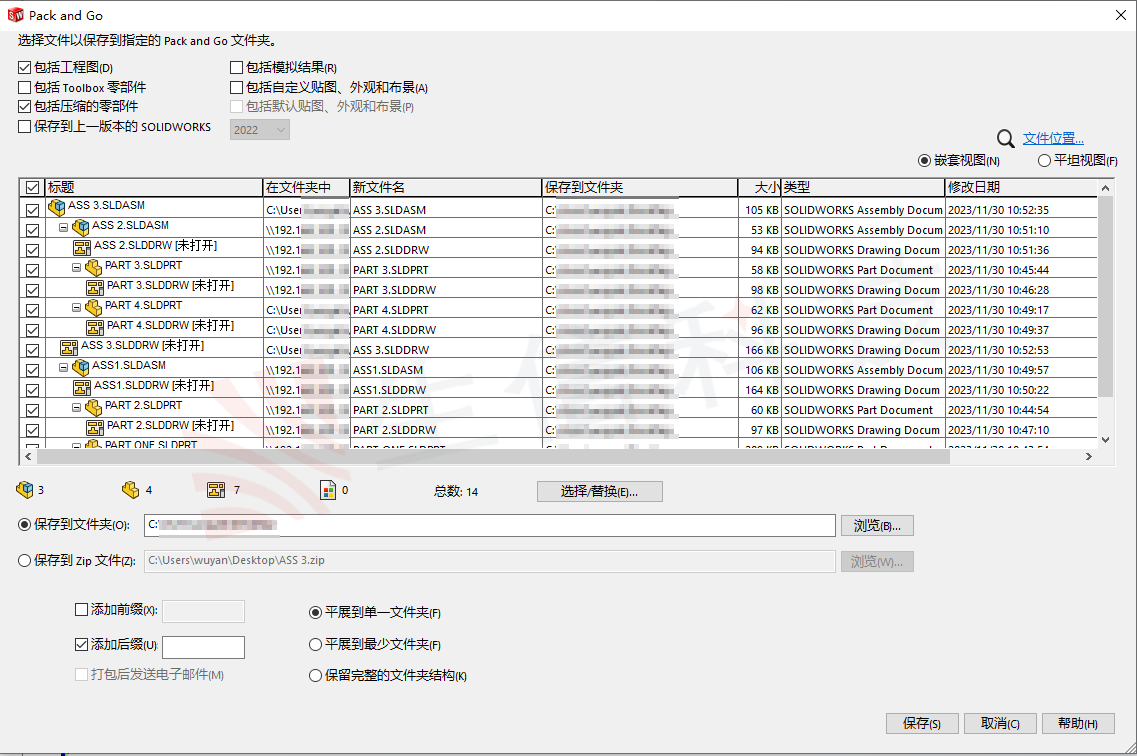Click the 添加后缀 text input field
This screenshot has height=756, width=1137.
pyautogui.click(x=203, y=647)
